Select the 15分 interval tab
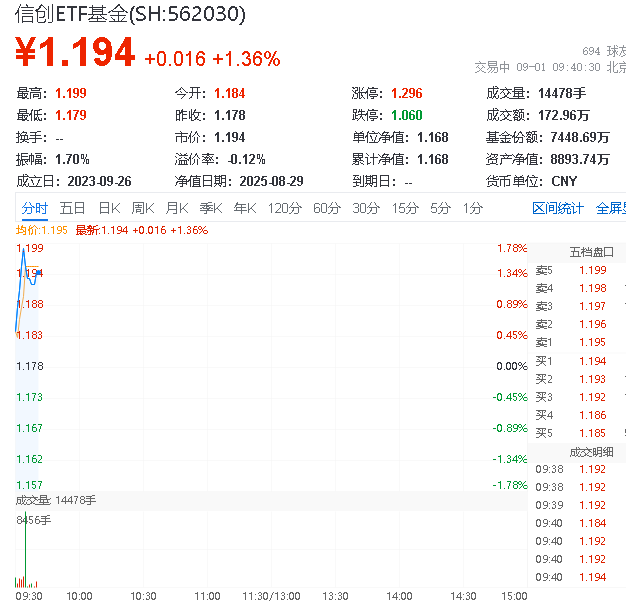This screenshot has width=626, height=615. [405, 208]
